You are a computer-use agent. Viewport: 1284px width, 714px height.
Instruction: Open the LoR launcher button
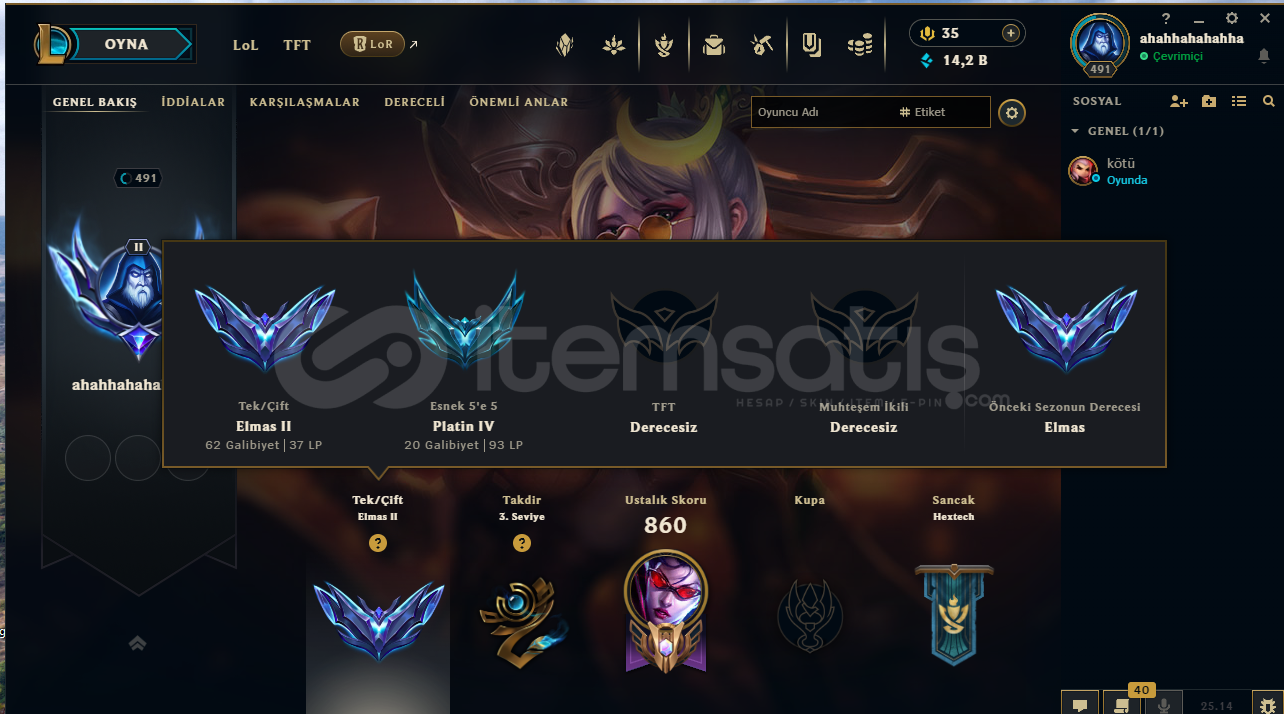[x=372, y=44]
